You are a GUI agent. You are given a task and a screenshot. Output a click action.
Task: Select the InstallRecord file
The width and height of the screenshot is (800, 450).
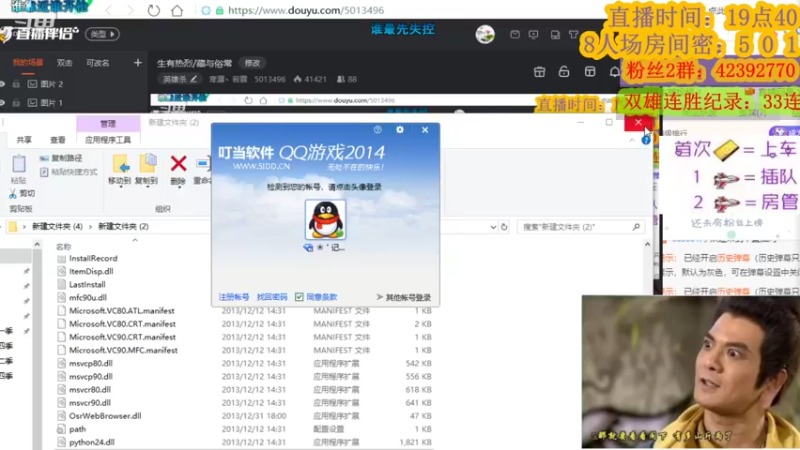pos(93,259)
